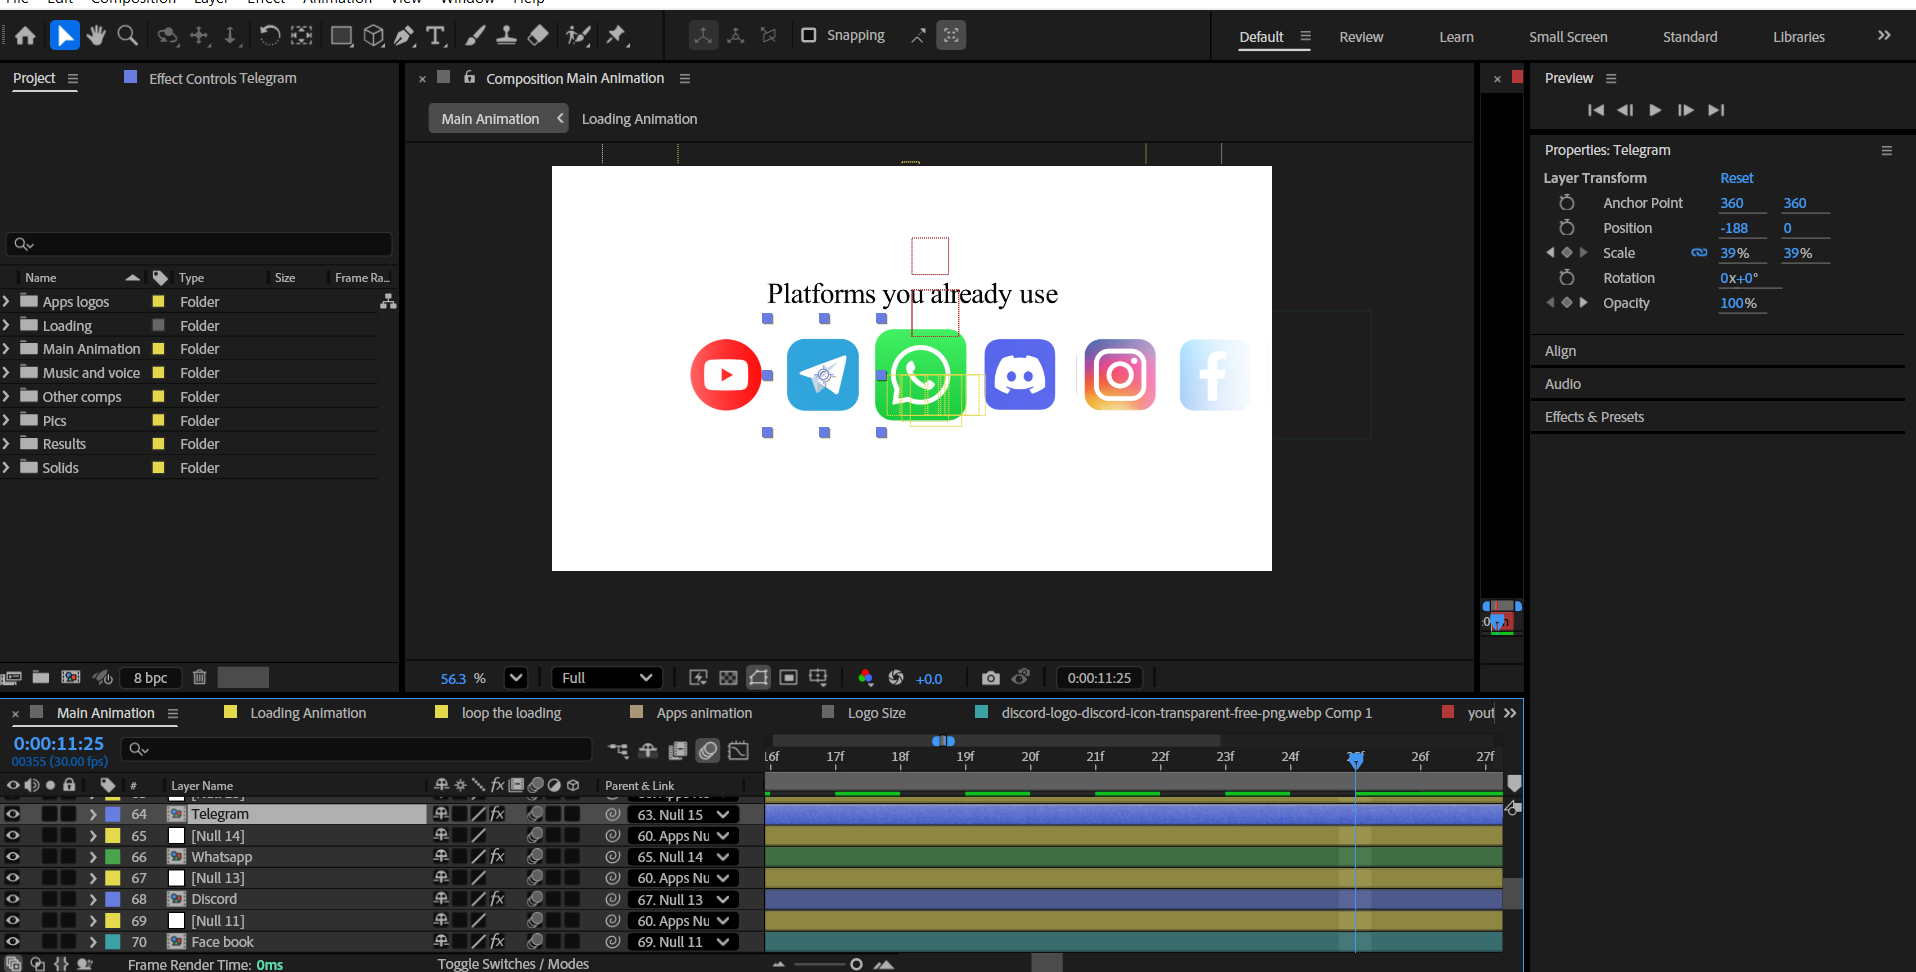Hide the Telegram layer visibility eye
This screenshot has height=972, width=1916.
coord(13,814)
